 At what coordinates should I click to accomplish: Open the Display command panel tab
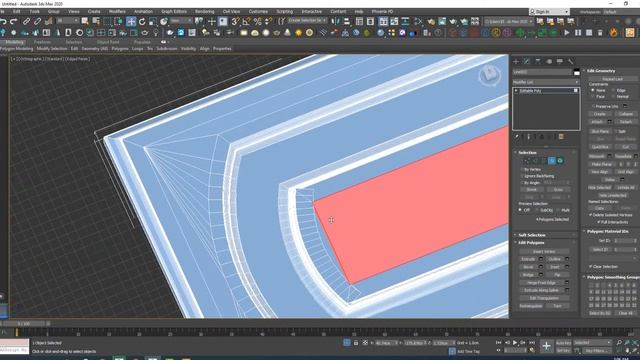pyautogui.click(x=560, y=61)
